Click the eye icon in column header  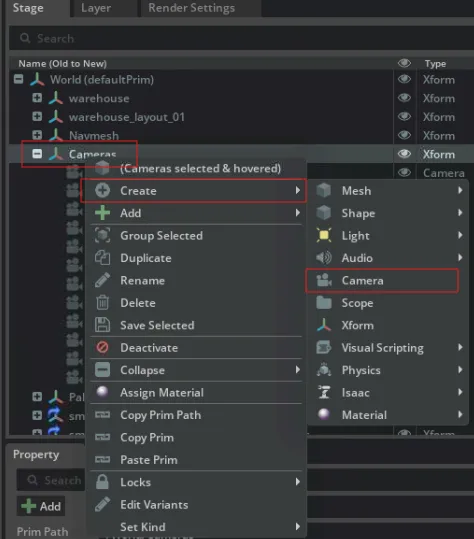[404, 63]
